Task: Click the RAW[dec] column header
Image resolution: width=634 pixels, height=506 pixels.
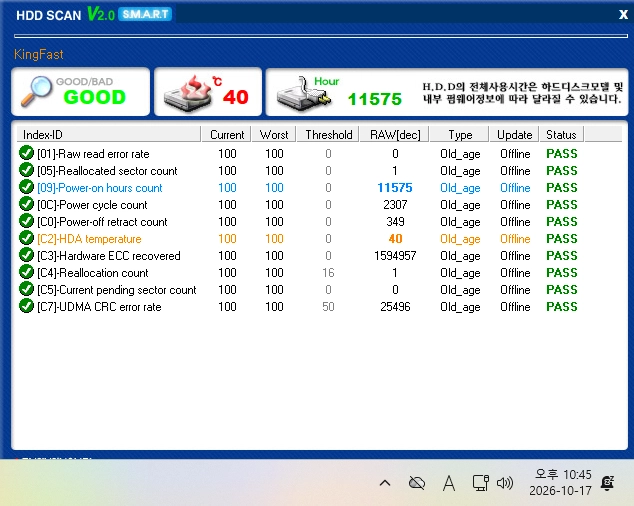Action: coord(395,134)
